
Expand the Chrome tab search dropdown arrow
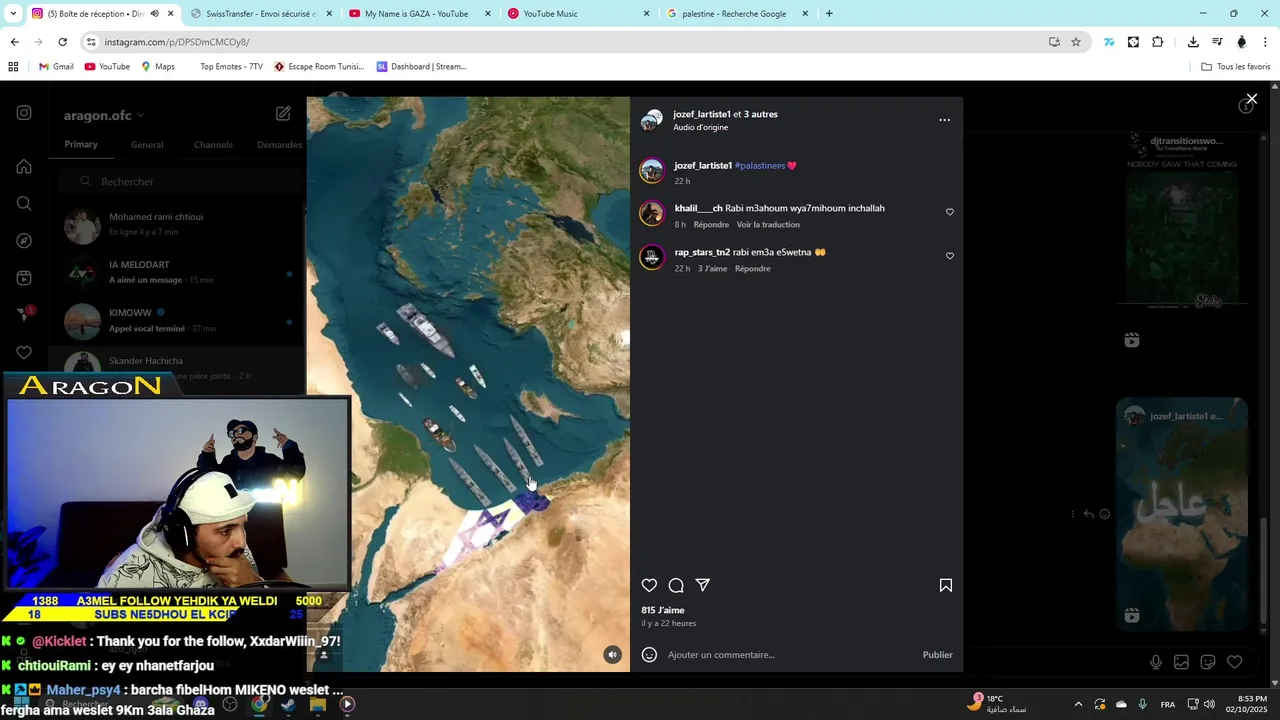tap(13, 14)
